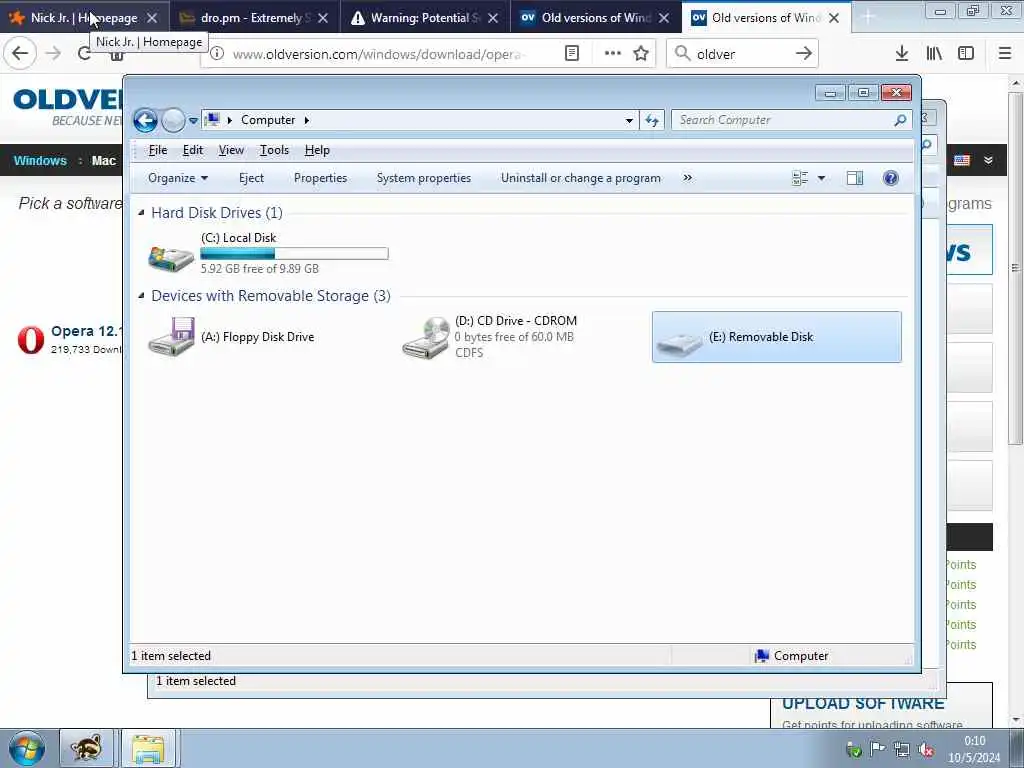Open the Explorer recent pages dropdown arrow
Image resolution: width=1024 pixels, height=768 pixels.
(193, 121)
